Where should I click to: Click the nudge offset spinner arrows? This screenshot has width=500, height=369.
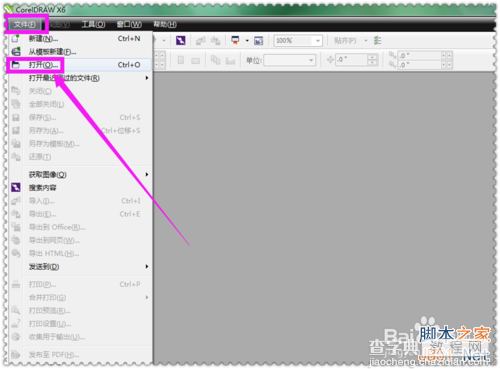[372, 60]
